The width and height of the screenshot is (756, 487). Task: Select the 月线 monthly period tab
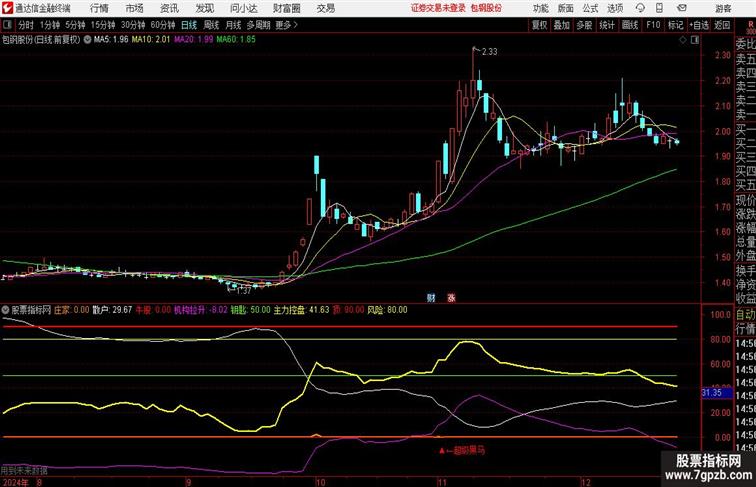[233, 25]
